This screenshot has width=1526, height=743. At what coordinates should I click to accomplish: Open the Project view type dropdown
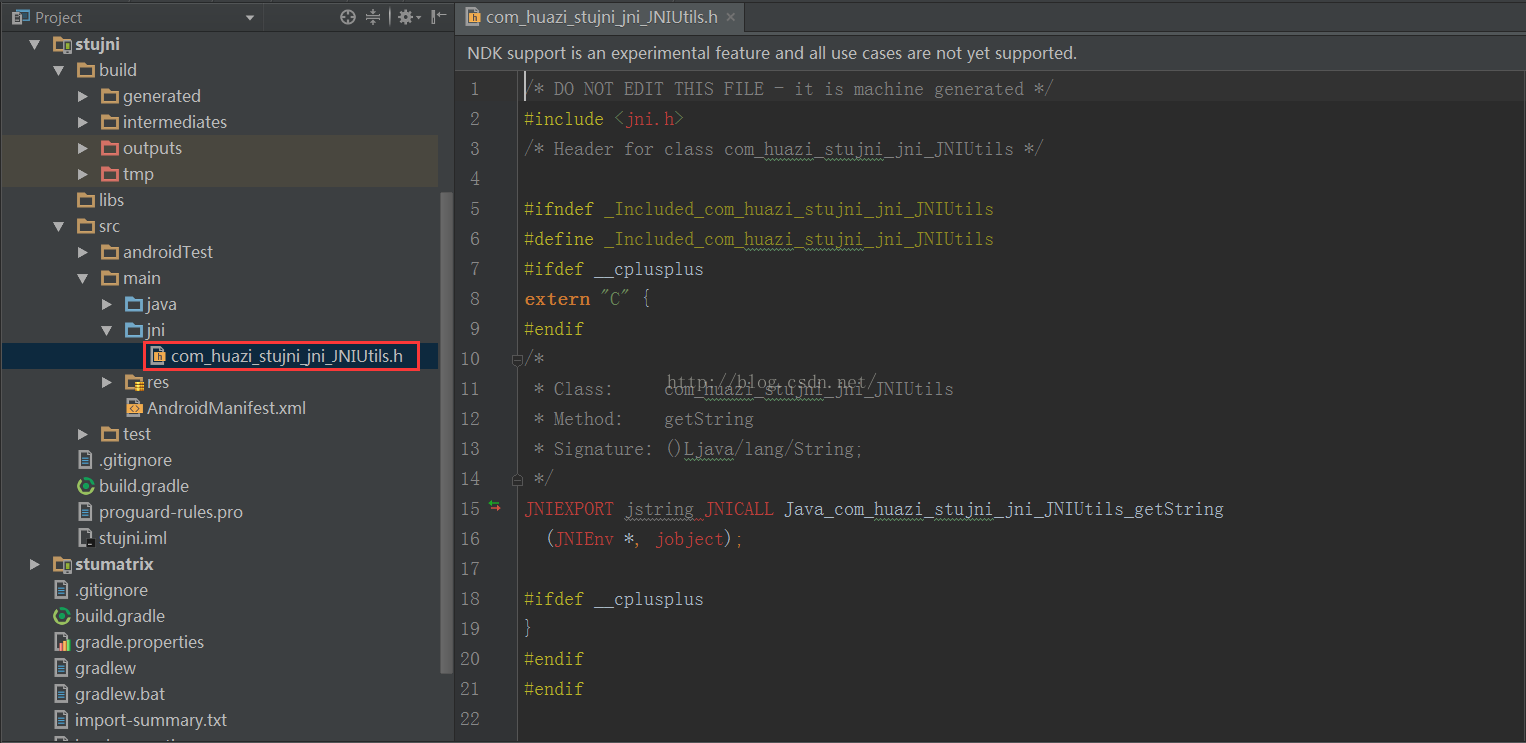coord(250,18)
